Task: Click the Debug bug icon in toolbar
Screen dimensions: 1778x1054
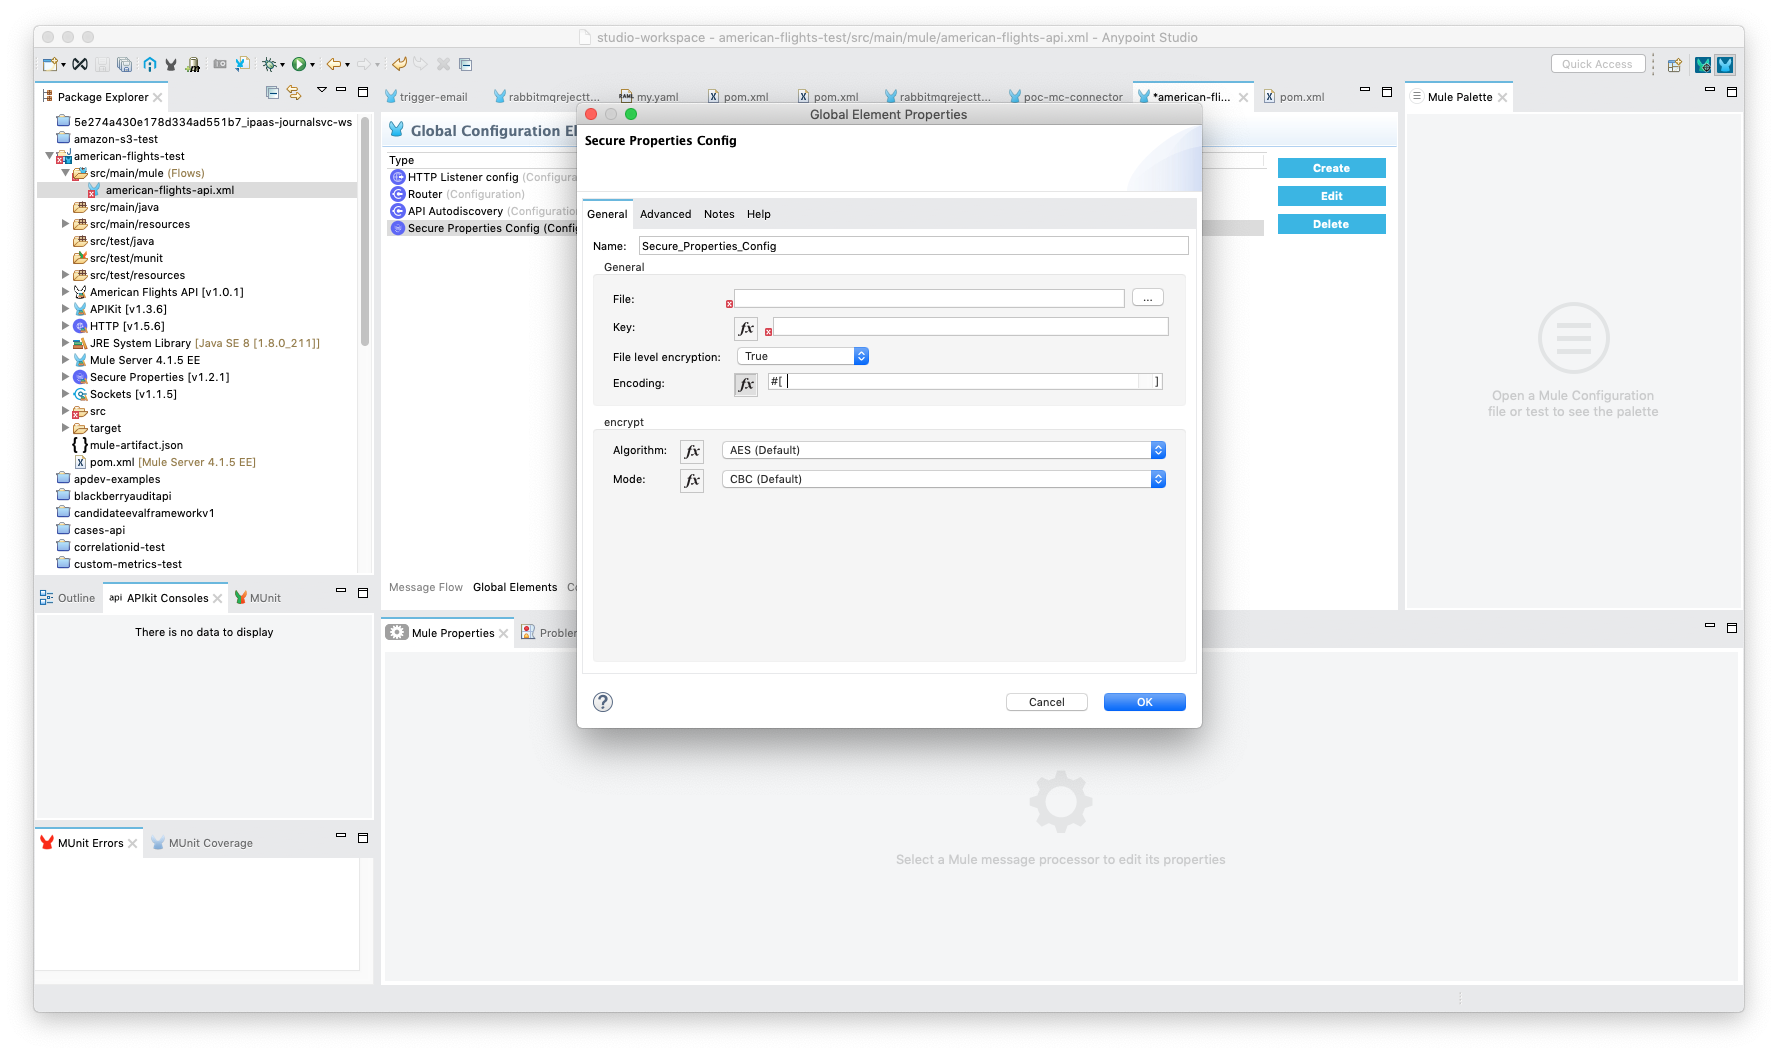Action: 268,64
